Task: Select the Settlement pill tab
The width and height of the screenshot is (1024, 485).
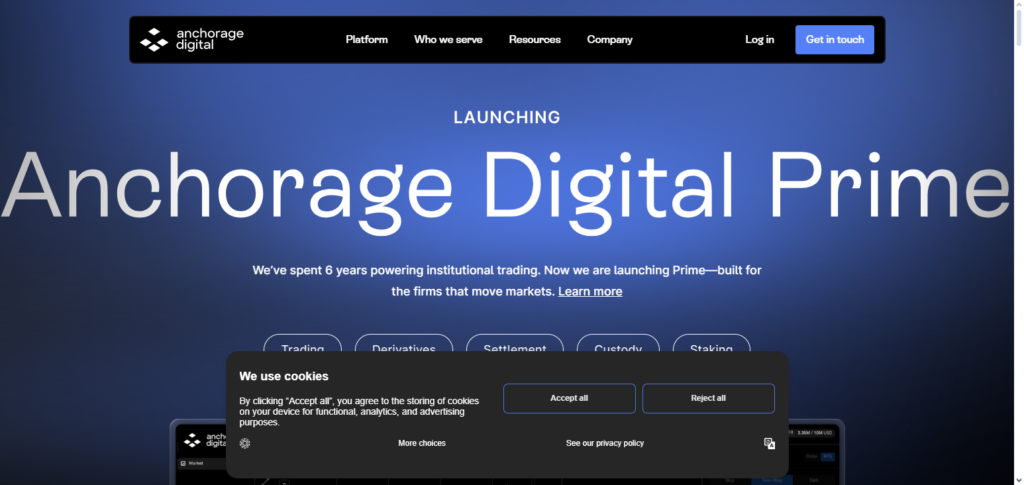Action: (x=515, y=343)
